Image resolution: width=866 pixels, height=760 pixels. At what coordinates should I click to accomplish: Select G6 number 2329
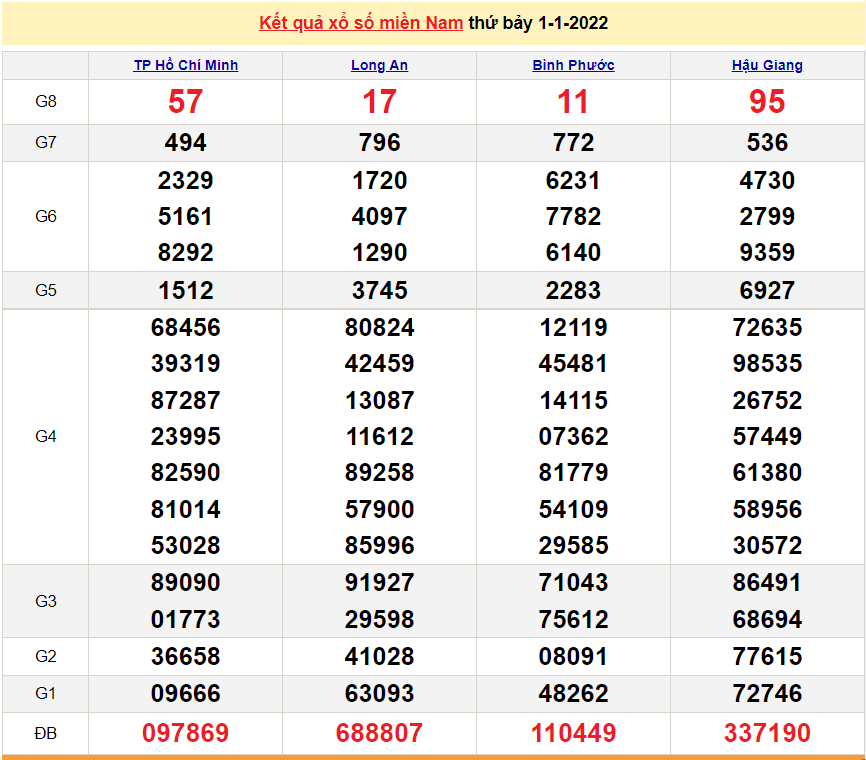[x=186, y=181]
